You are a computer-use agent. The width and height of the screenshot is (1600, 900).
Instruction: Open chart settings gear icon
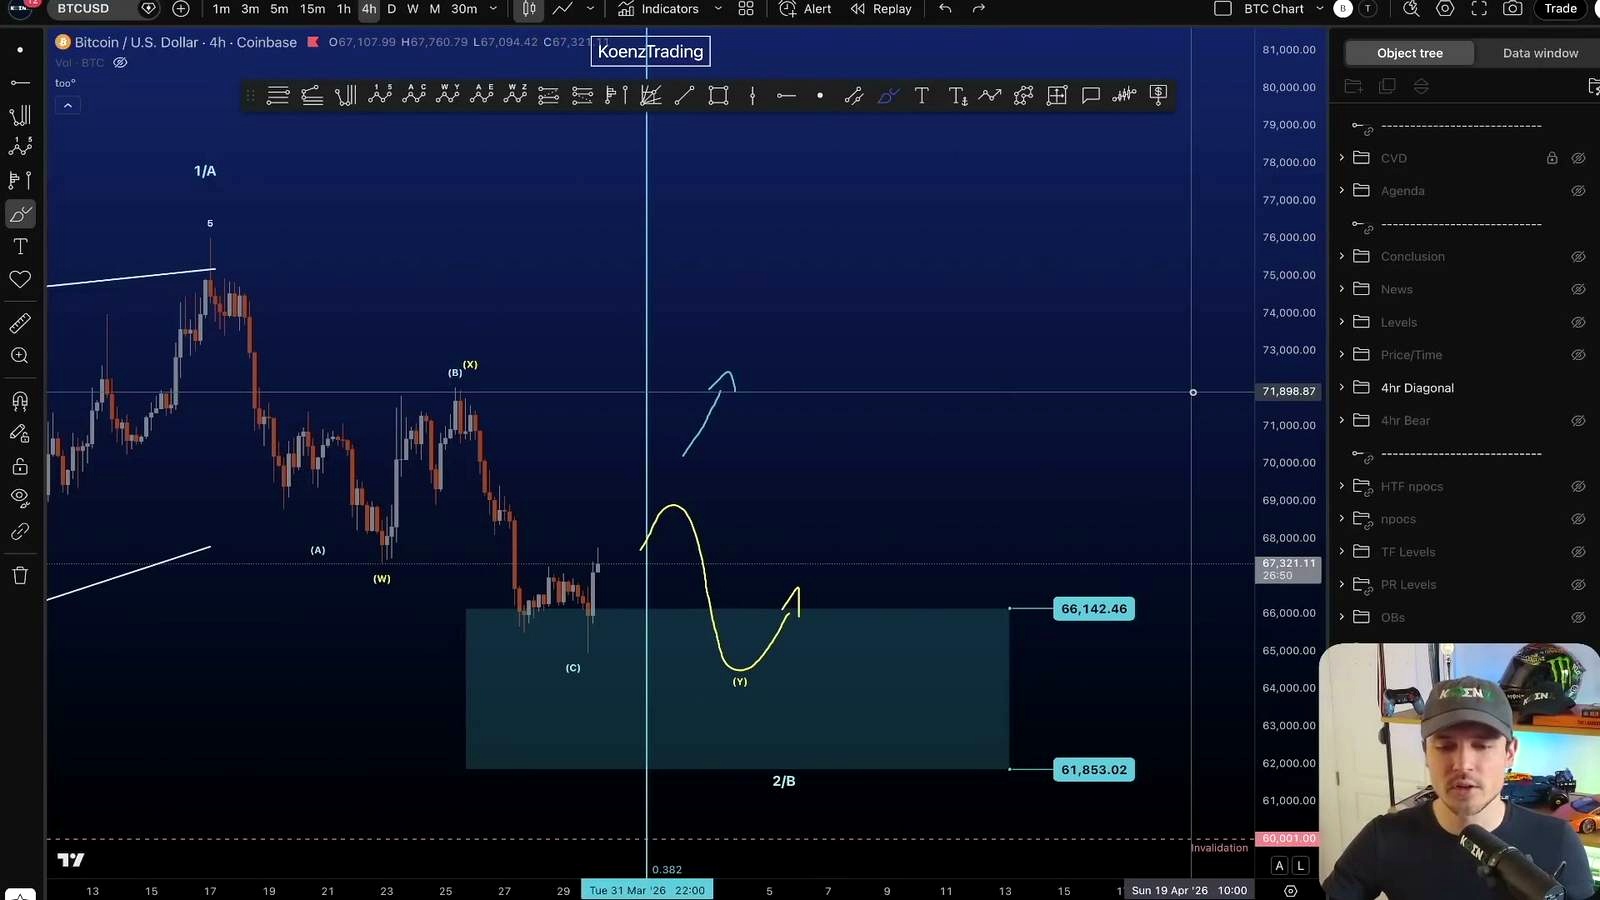coord(1445,9)
